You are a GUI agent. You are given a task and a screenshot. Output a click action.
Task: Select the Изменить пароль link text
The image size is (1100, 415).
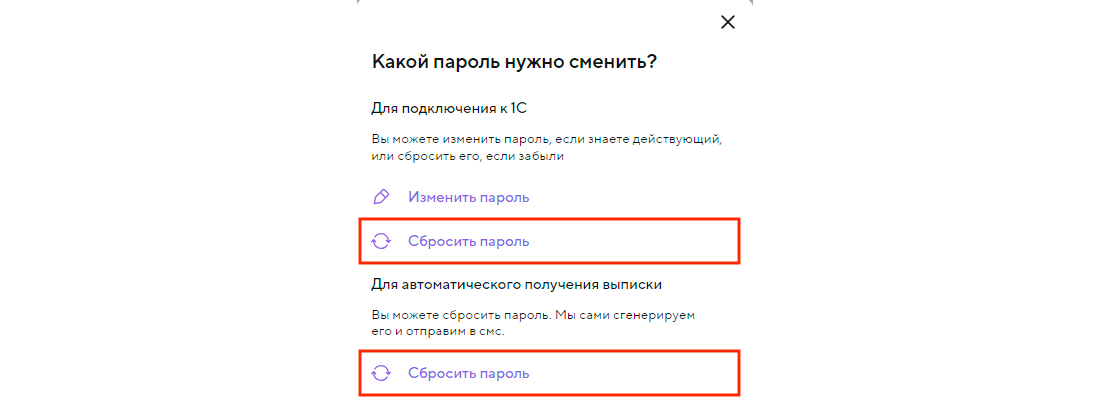468,197
